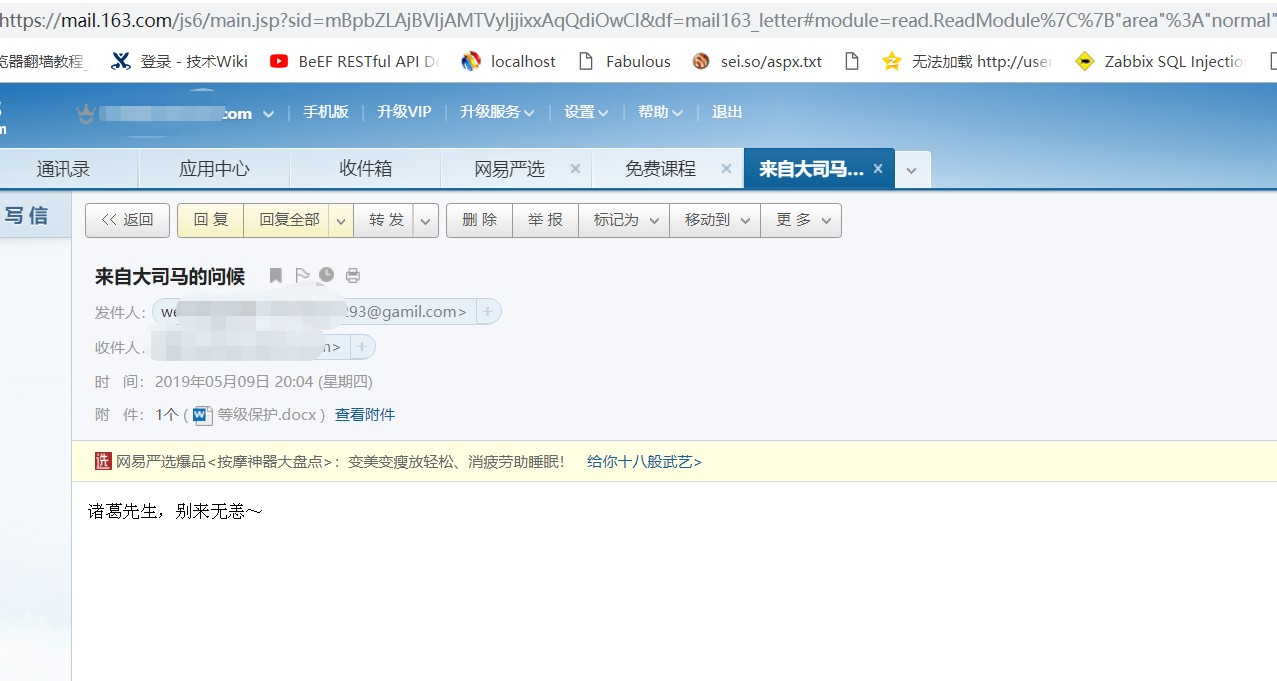Open the Fabulous bookmark

pos(625,62)
